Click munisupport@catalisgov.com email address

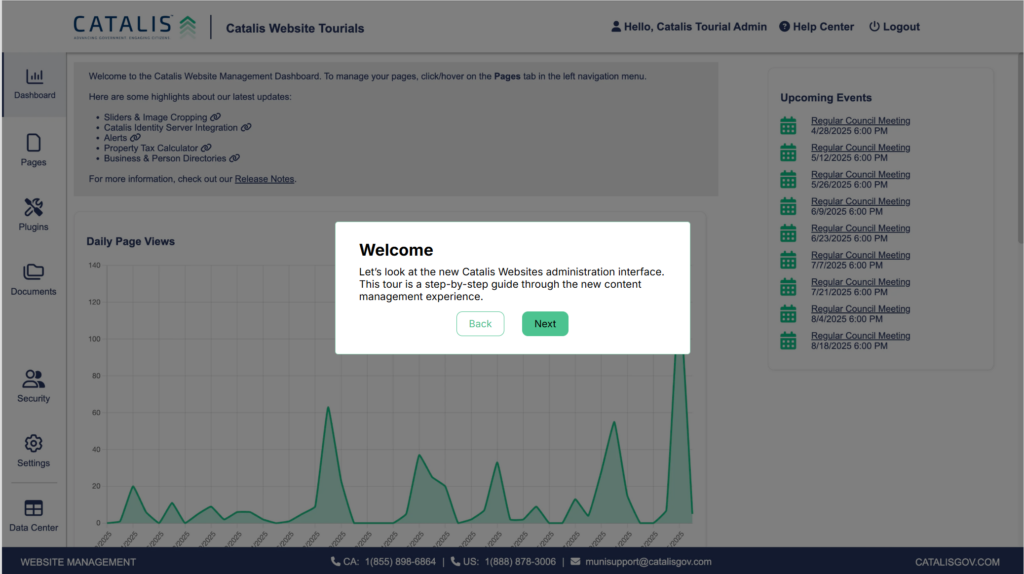point(648,562)
